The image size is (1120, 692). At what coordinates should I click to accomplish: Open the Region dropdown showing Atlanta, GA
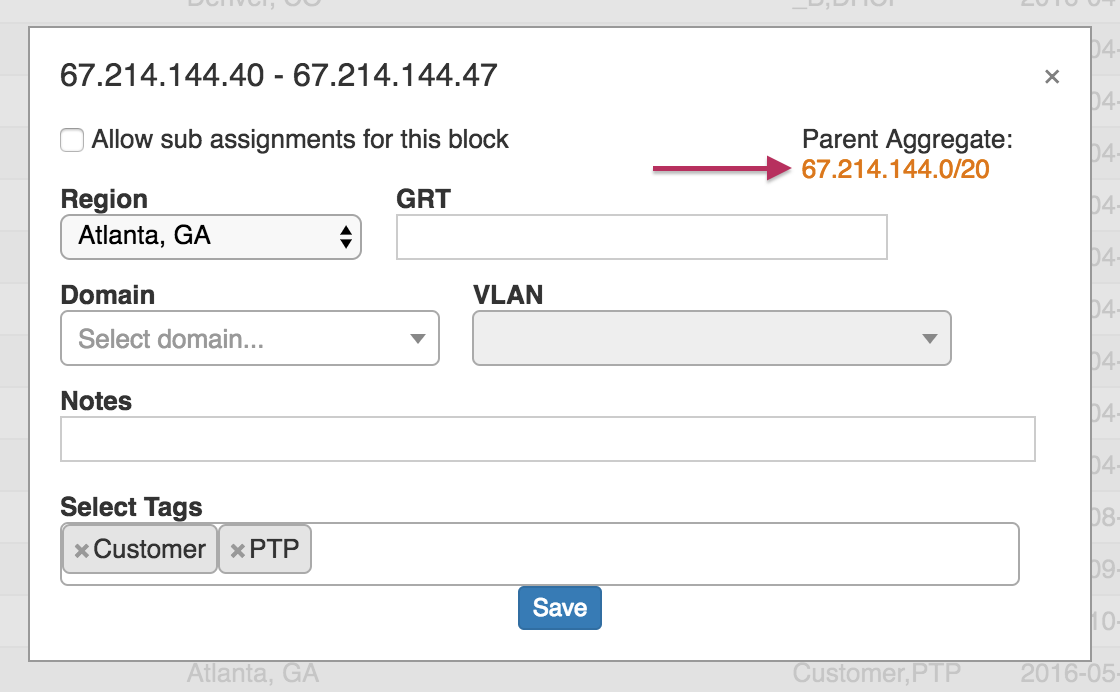pyautogui.click(x=210, y=237)
